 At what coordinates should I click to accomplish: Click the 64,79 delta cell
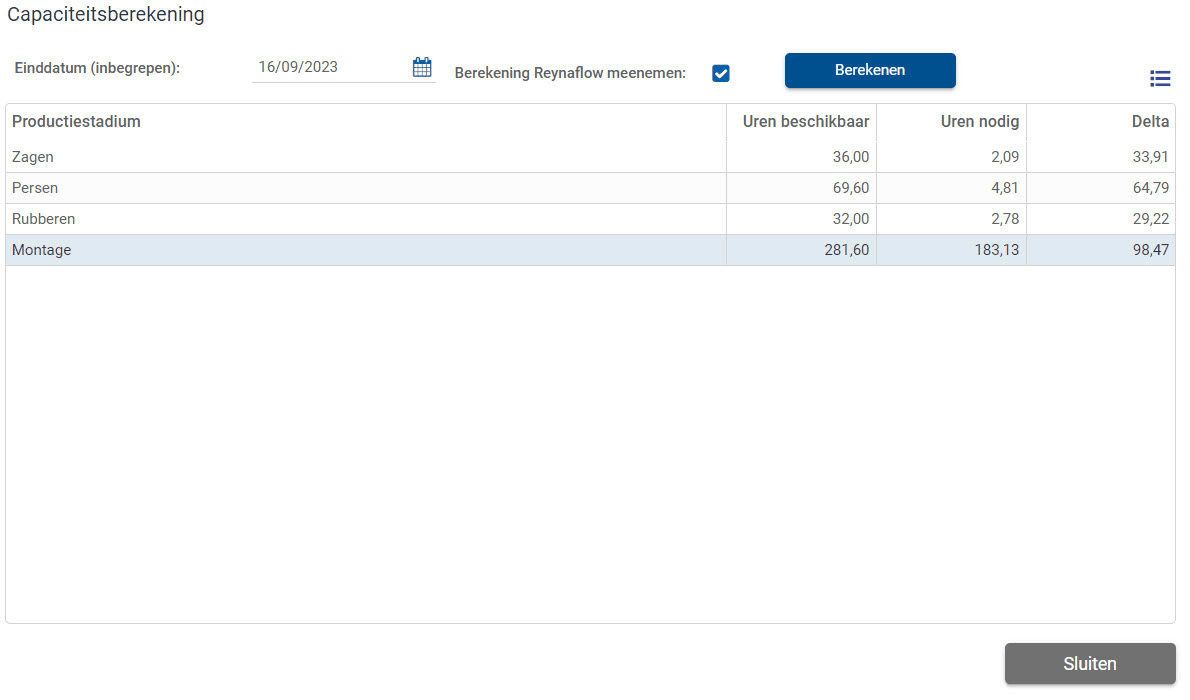click(1101, 188)
